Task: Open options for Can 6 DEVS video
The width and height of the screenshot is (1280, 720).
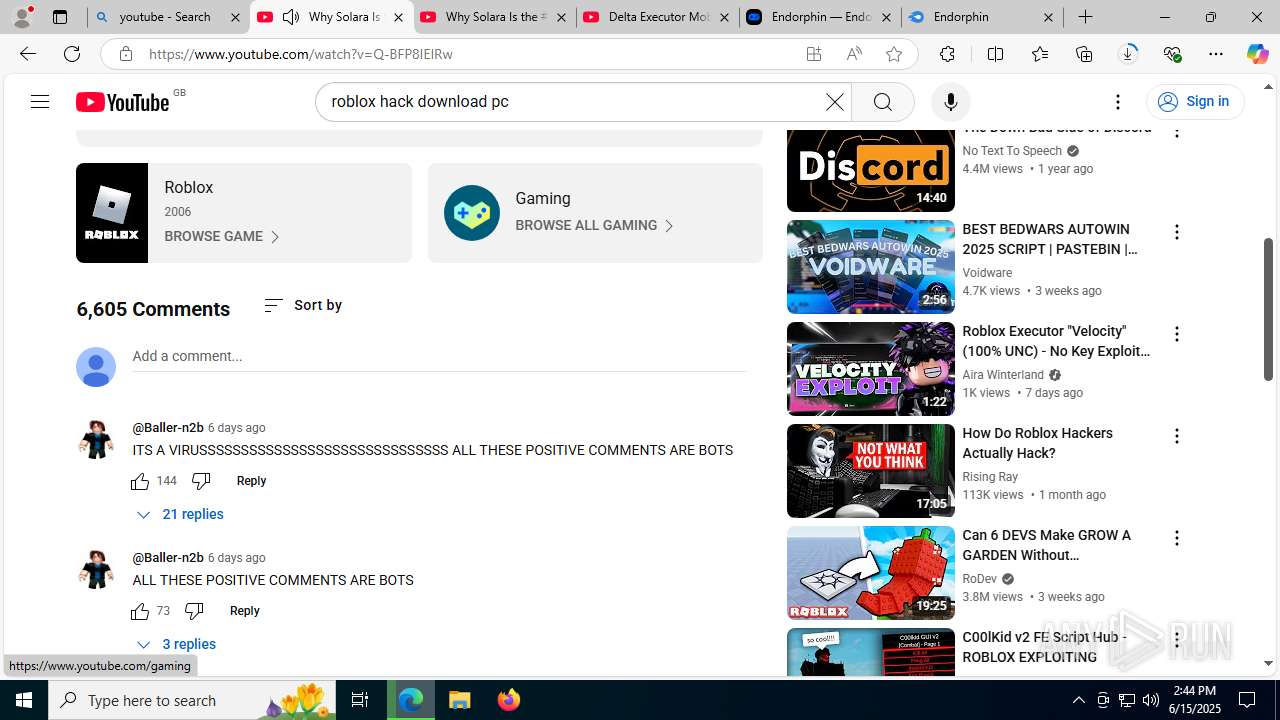Action: tap(1177, 538)
